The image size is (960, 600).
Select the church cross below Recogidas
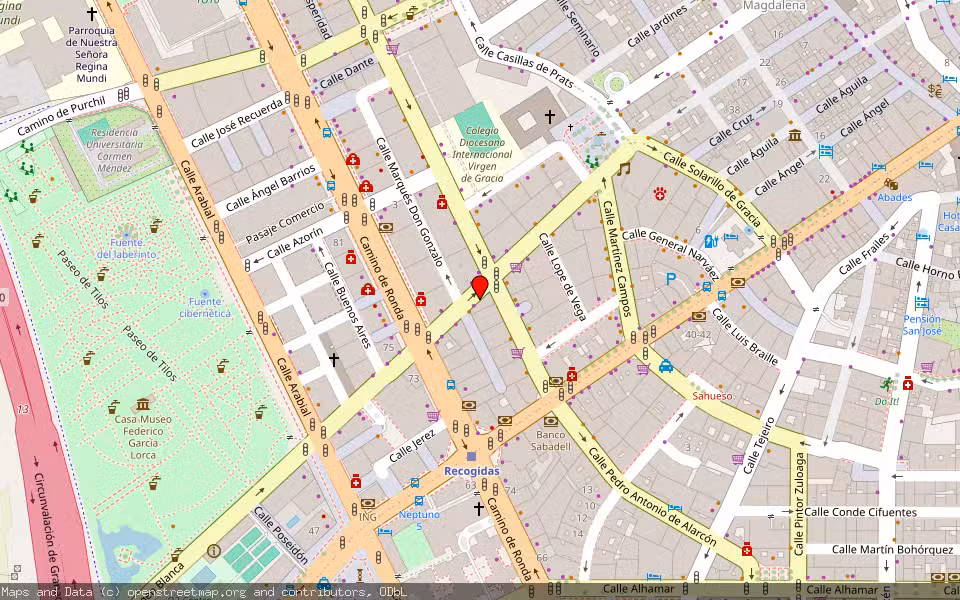tap(479, 508)
